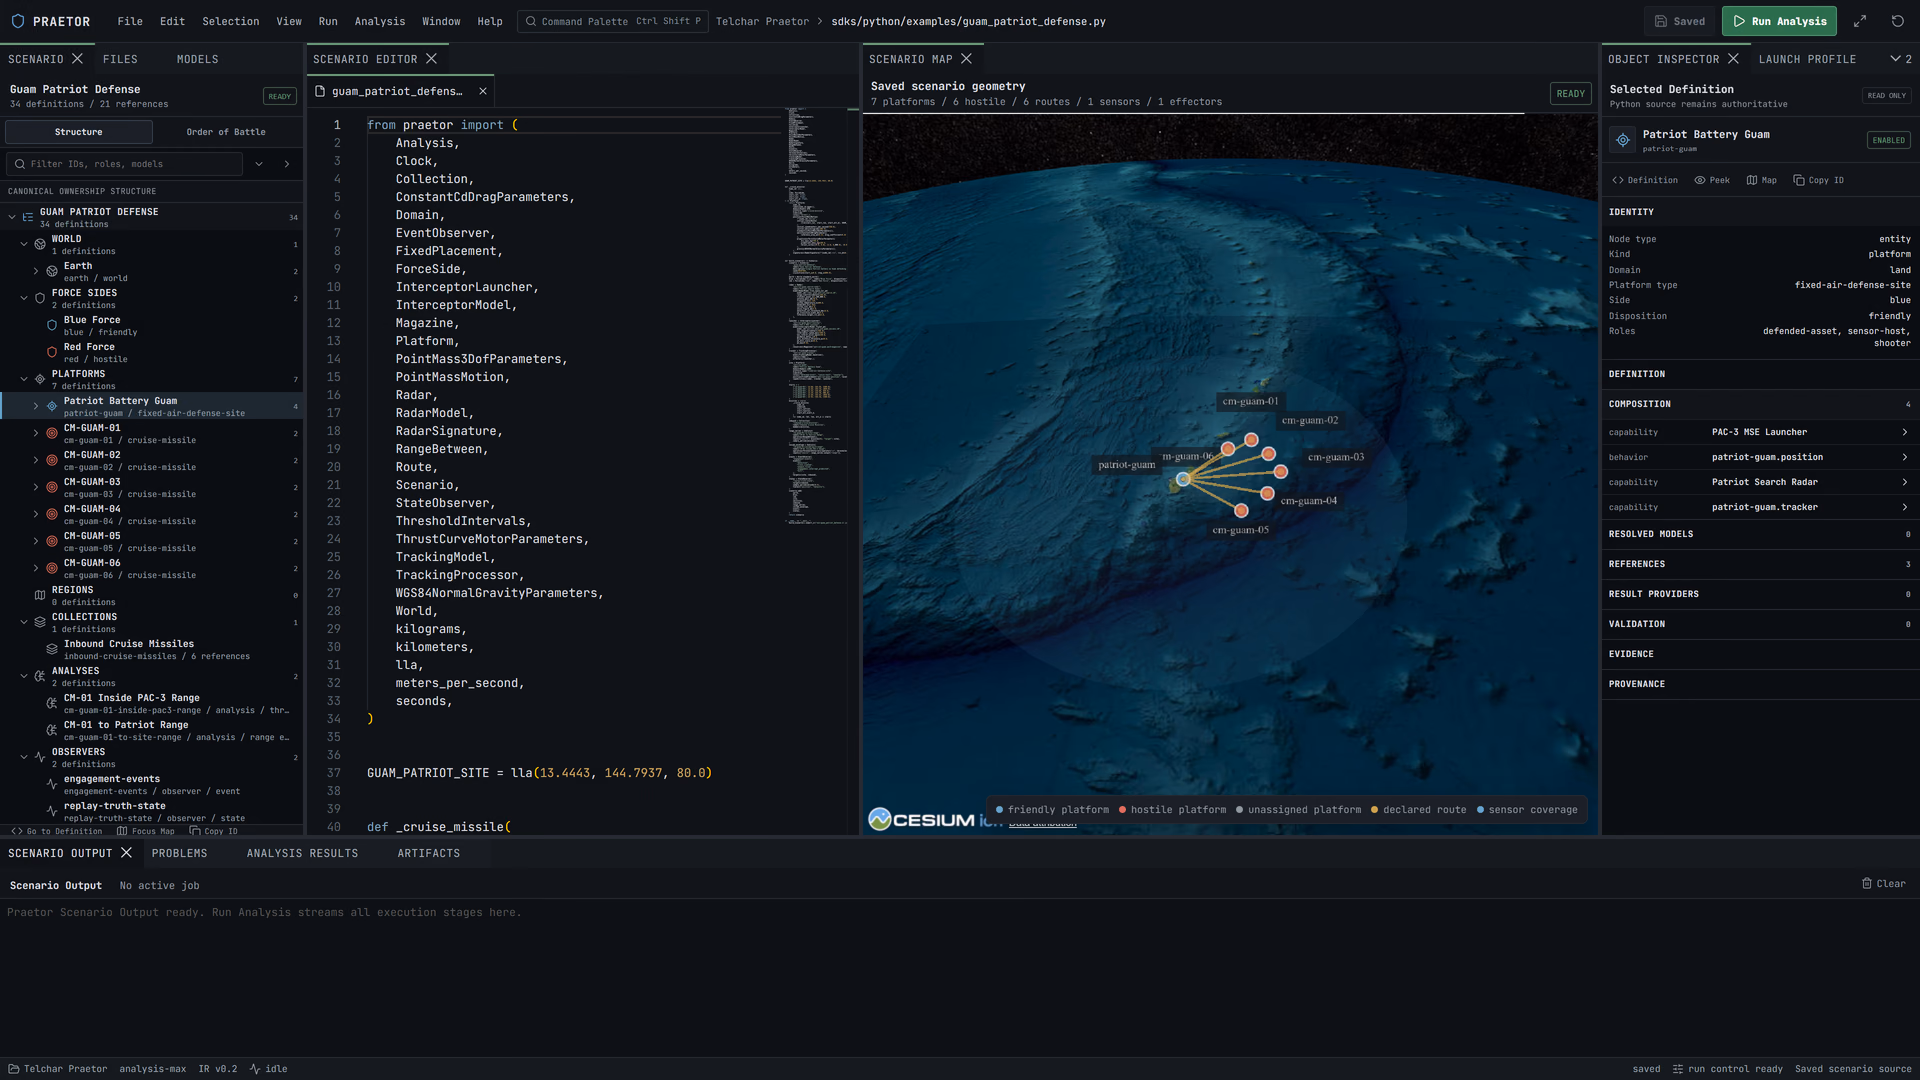Image resolution: width=1920 pixels, height=1080 pixels.
Task: Click the Praetor shield logo icon
Action: 17,21
